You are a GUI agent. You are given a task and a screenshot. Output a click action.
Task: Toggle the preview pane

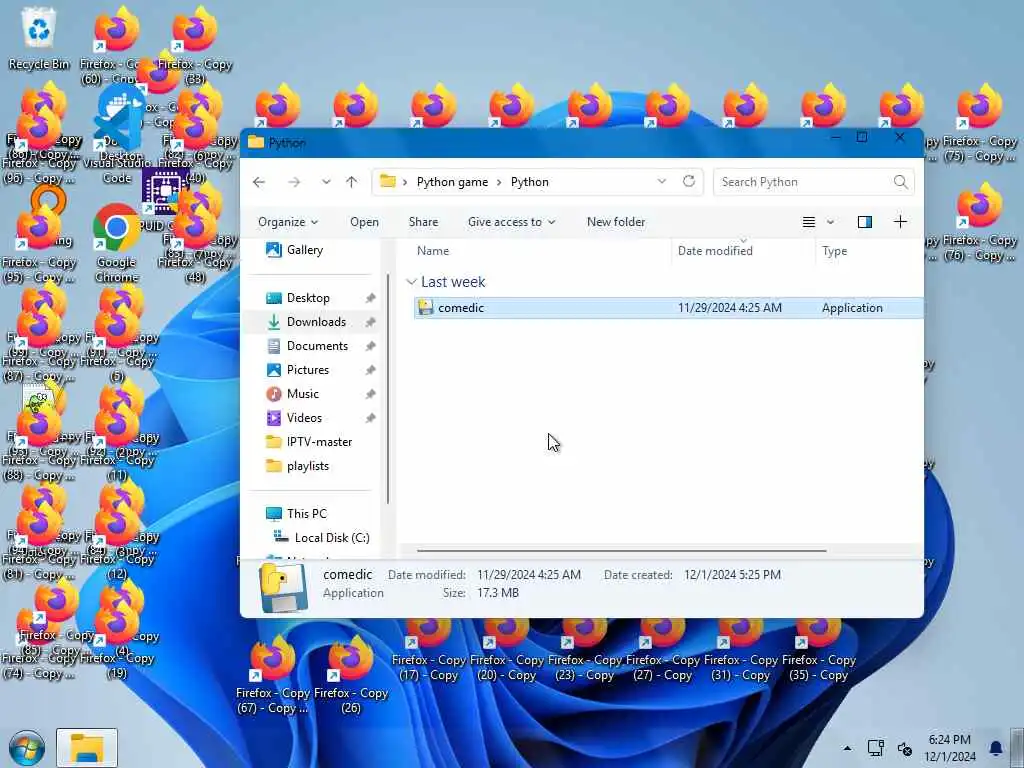click(865, 222)
